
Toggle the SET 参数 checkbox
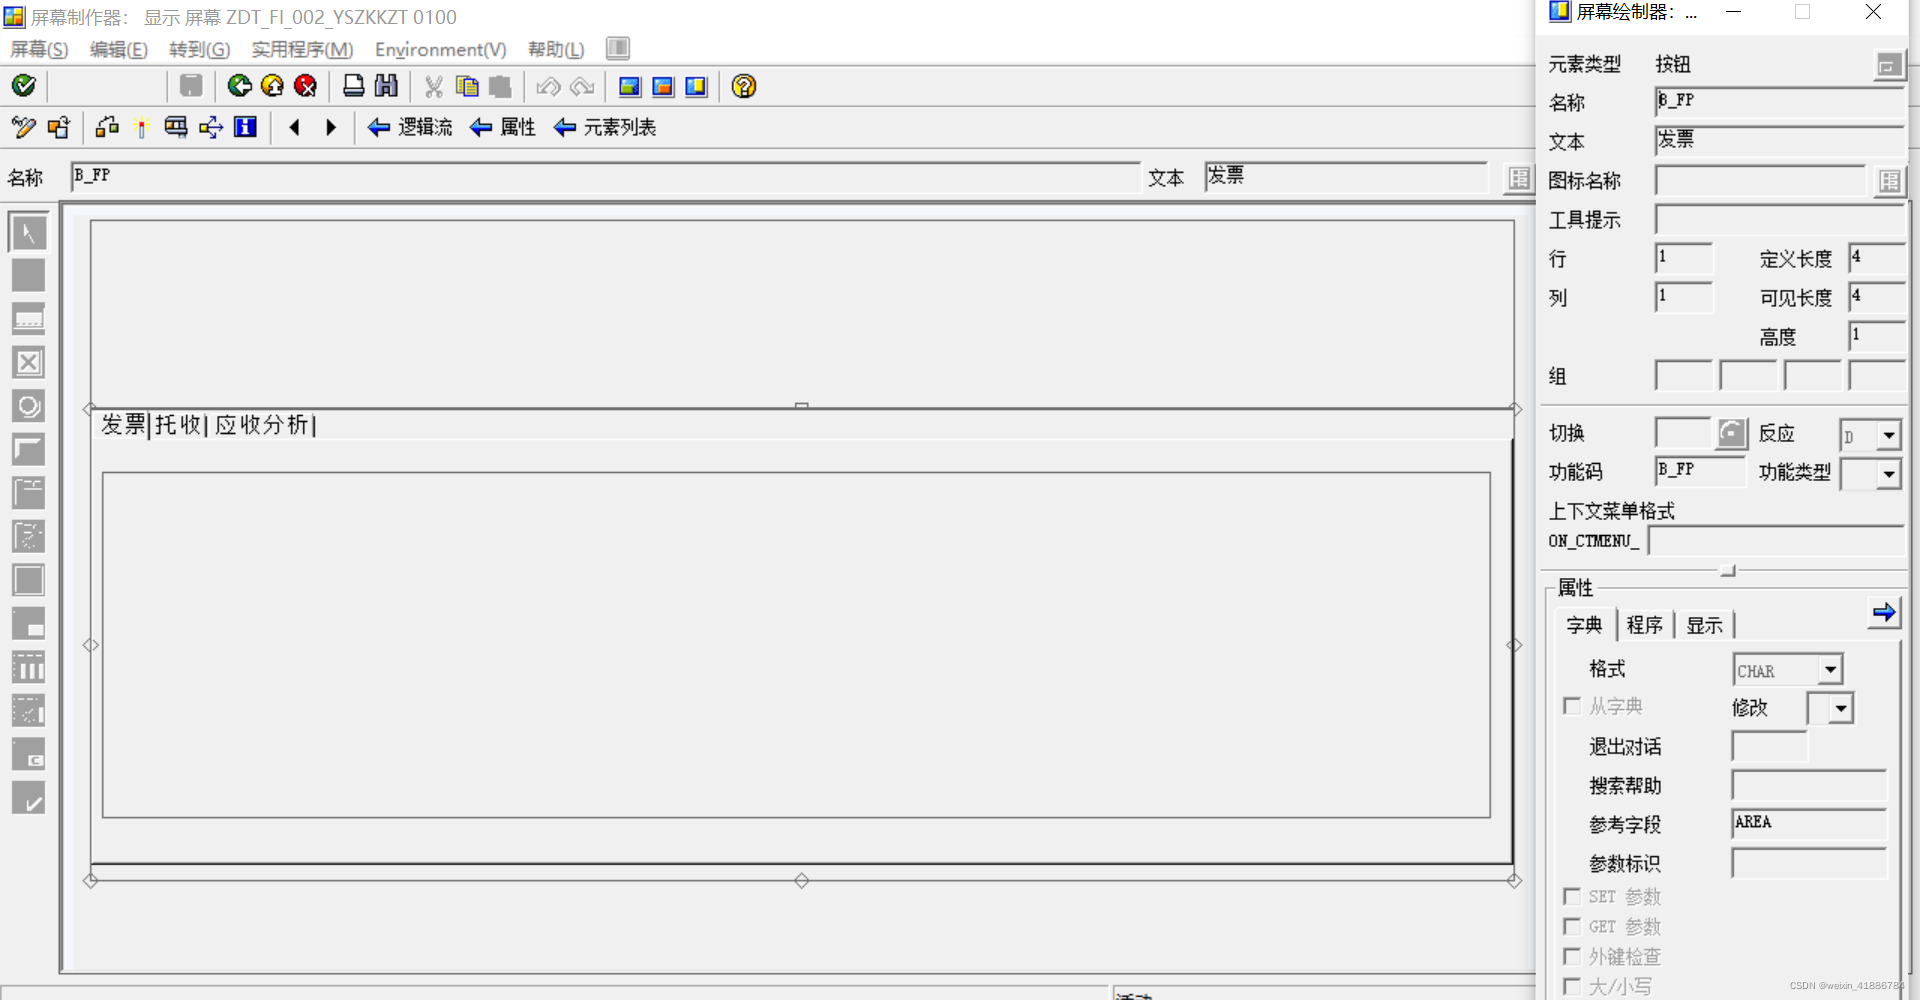[1572, 896]
